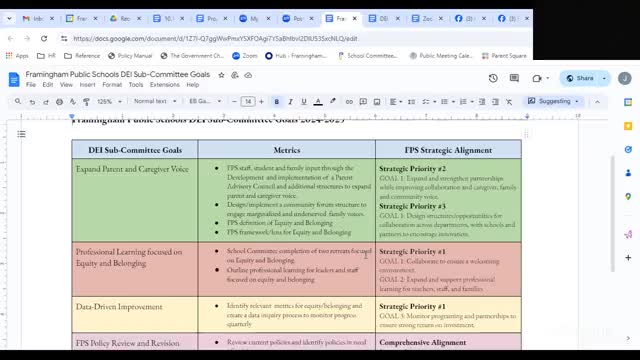Screen dimensions: 640x360
Task: Open document outline icon
Action: click(21, 134)
